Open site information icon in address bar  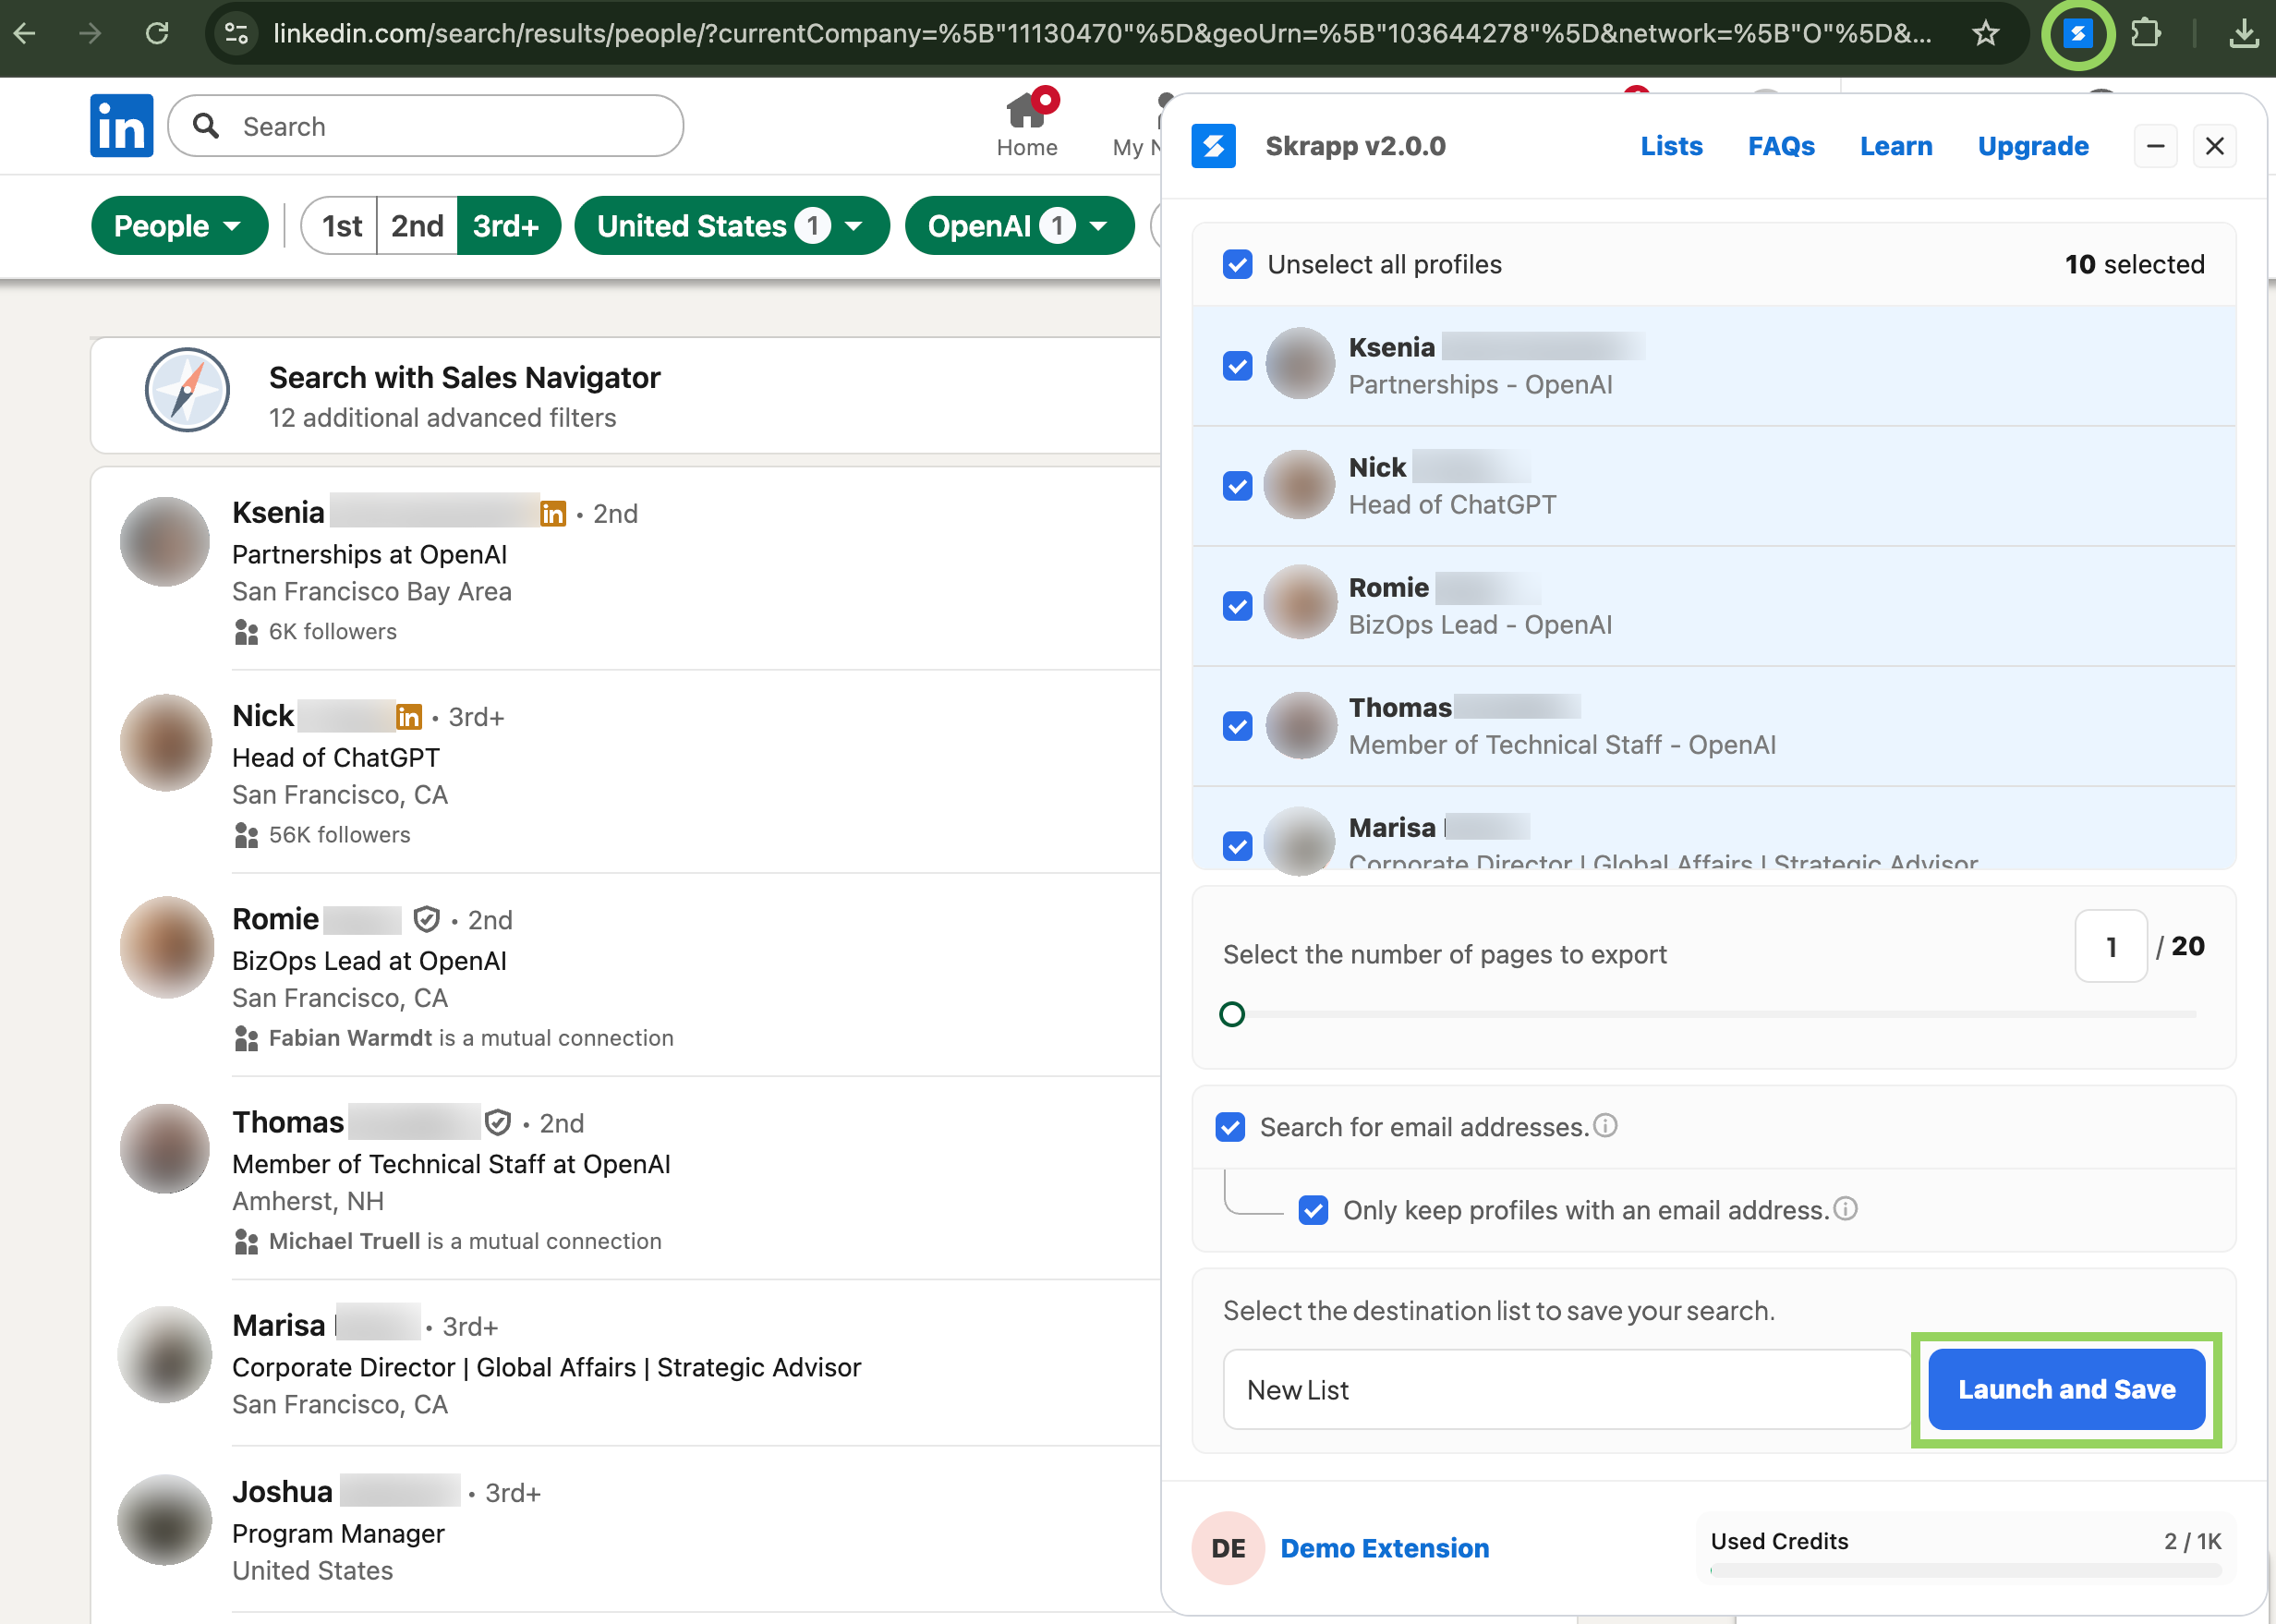tap(237, 34)
